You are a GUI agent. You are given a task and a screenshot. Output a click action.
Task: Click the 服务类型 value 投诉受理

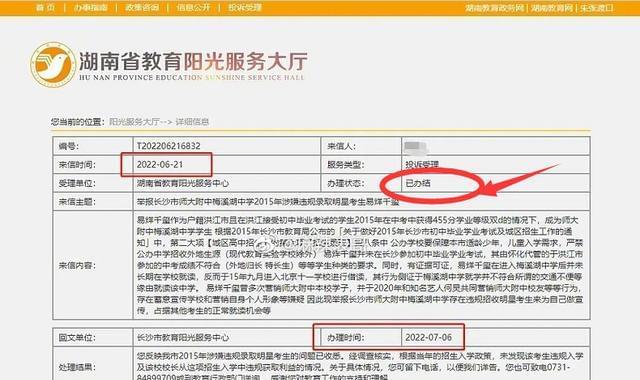(422, 164)
